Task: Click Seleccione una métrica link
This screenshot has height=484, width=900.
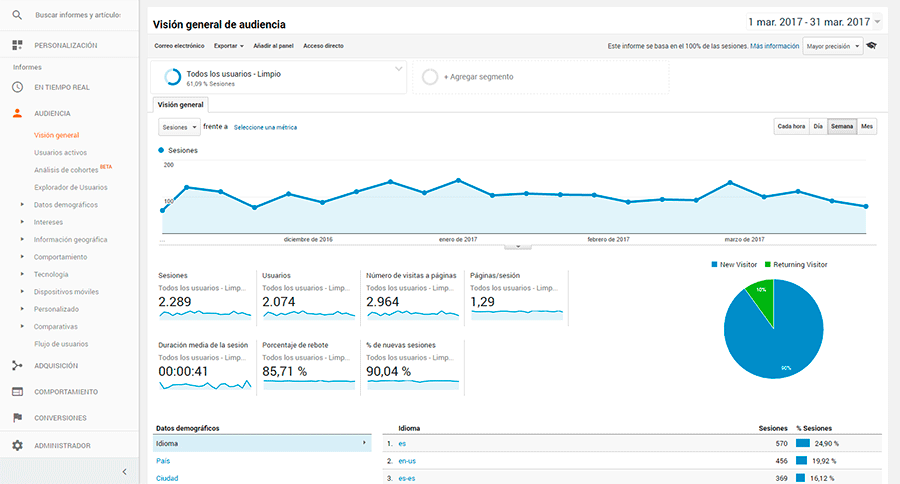Action: click(265, 127)
